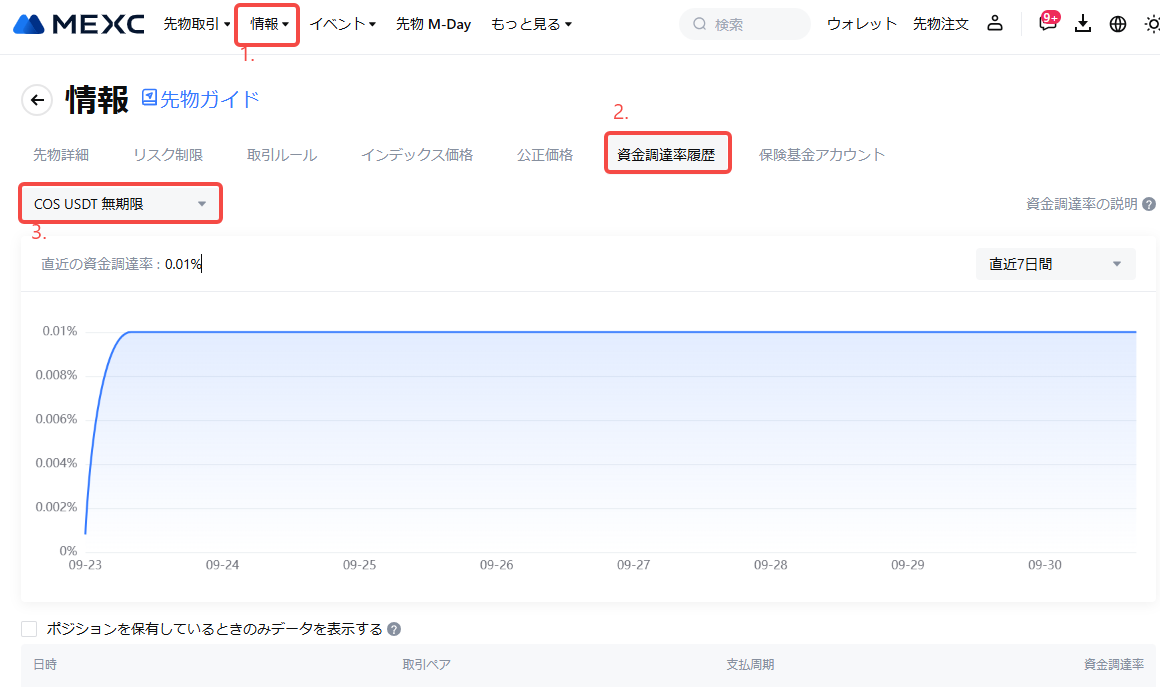Enable show data only when holding positions
Viewport: 1160px width, 687px height.
point(29,629)
